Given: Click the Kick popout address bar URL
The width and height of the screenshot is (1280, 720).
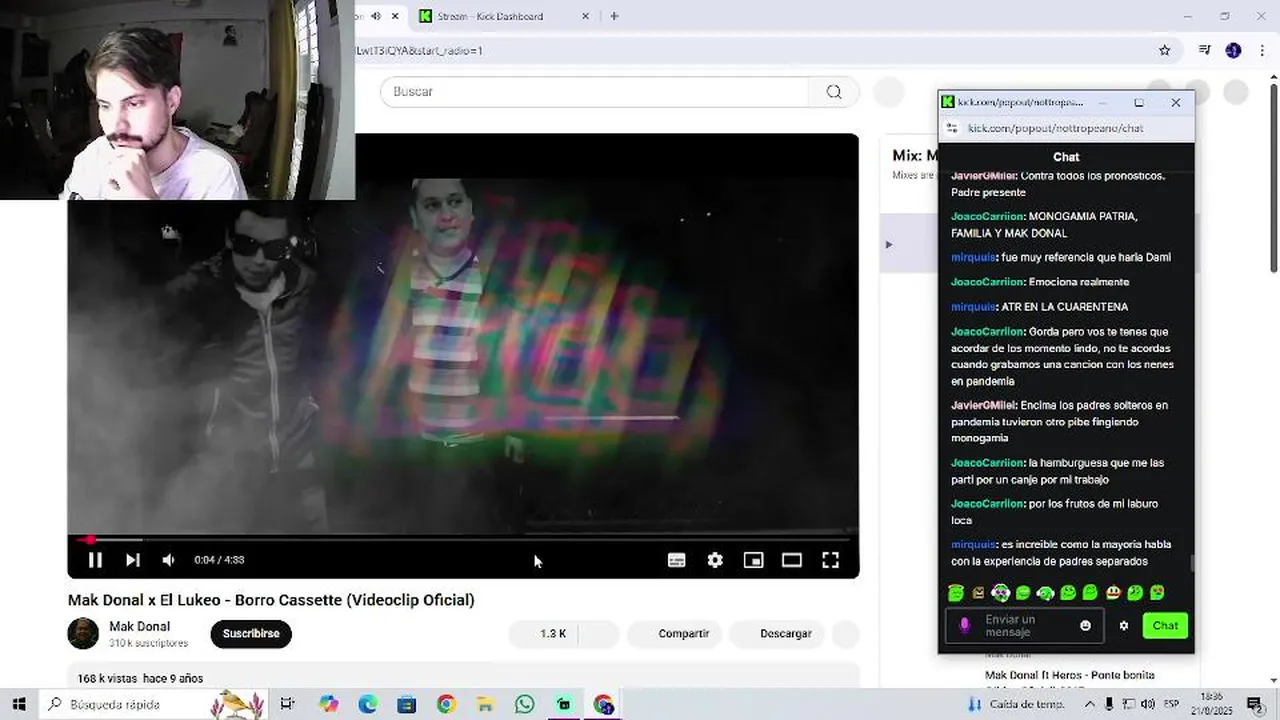Looking at the screenshot, I should point(1055,128).
